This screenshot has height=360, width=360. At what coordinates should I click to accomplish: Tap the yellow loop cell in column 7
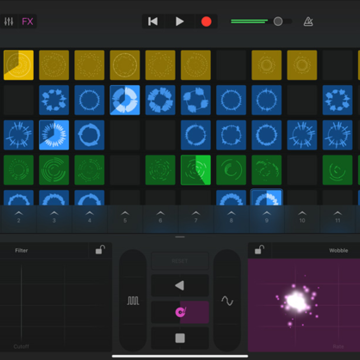point(196,65)
